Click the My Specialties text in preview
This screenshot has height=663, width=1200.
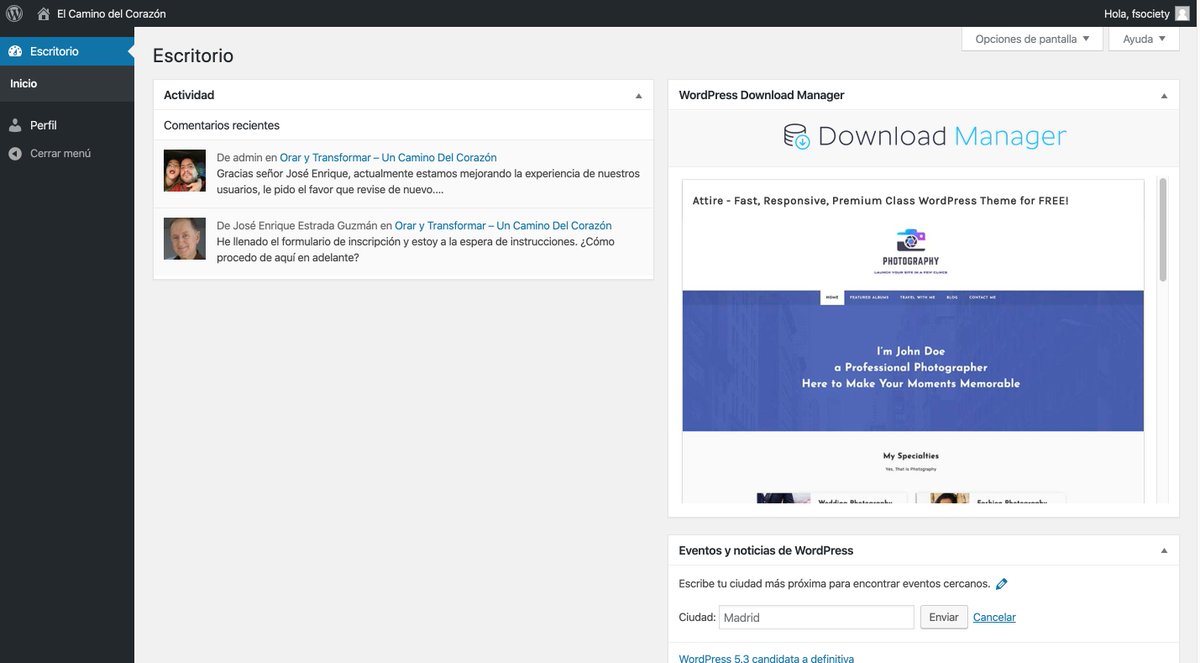click(911, 456)
